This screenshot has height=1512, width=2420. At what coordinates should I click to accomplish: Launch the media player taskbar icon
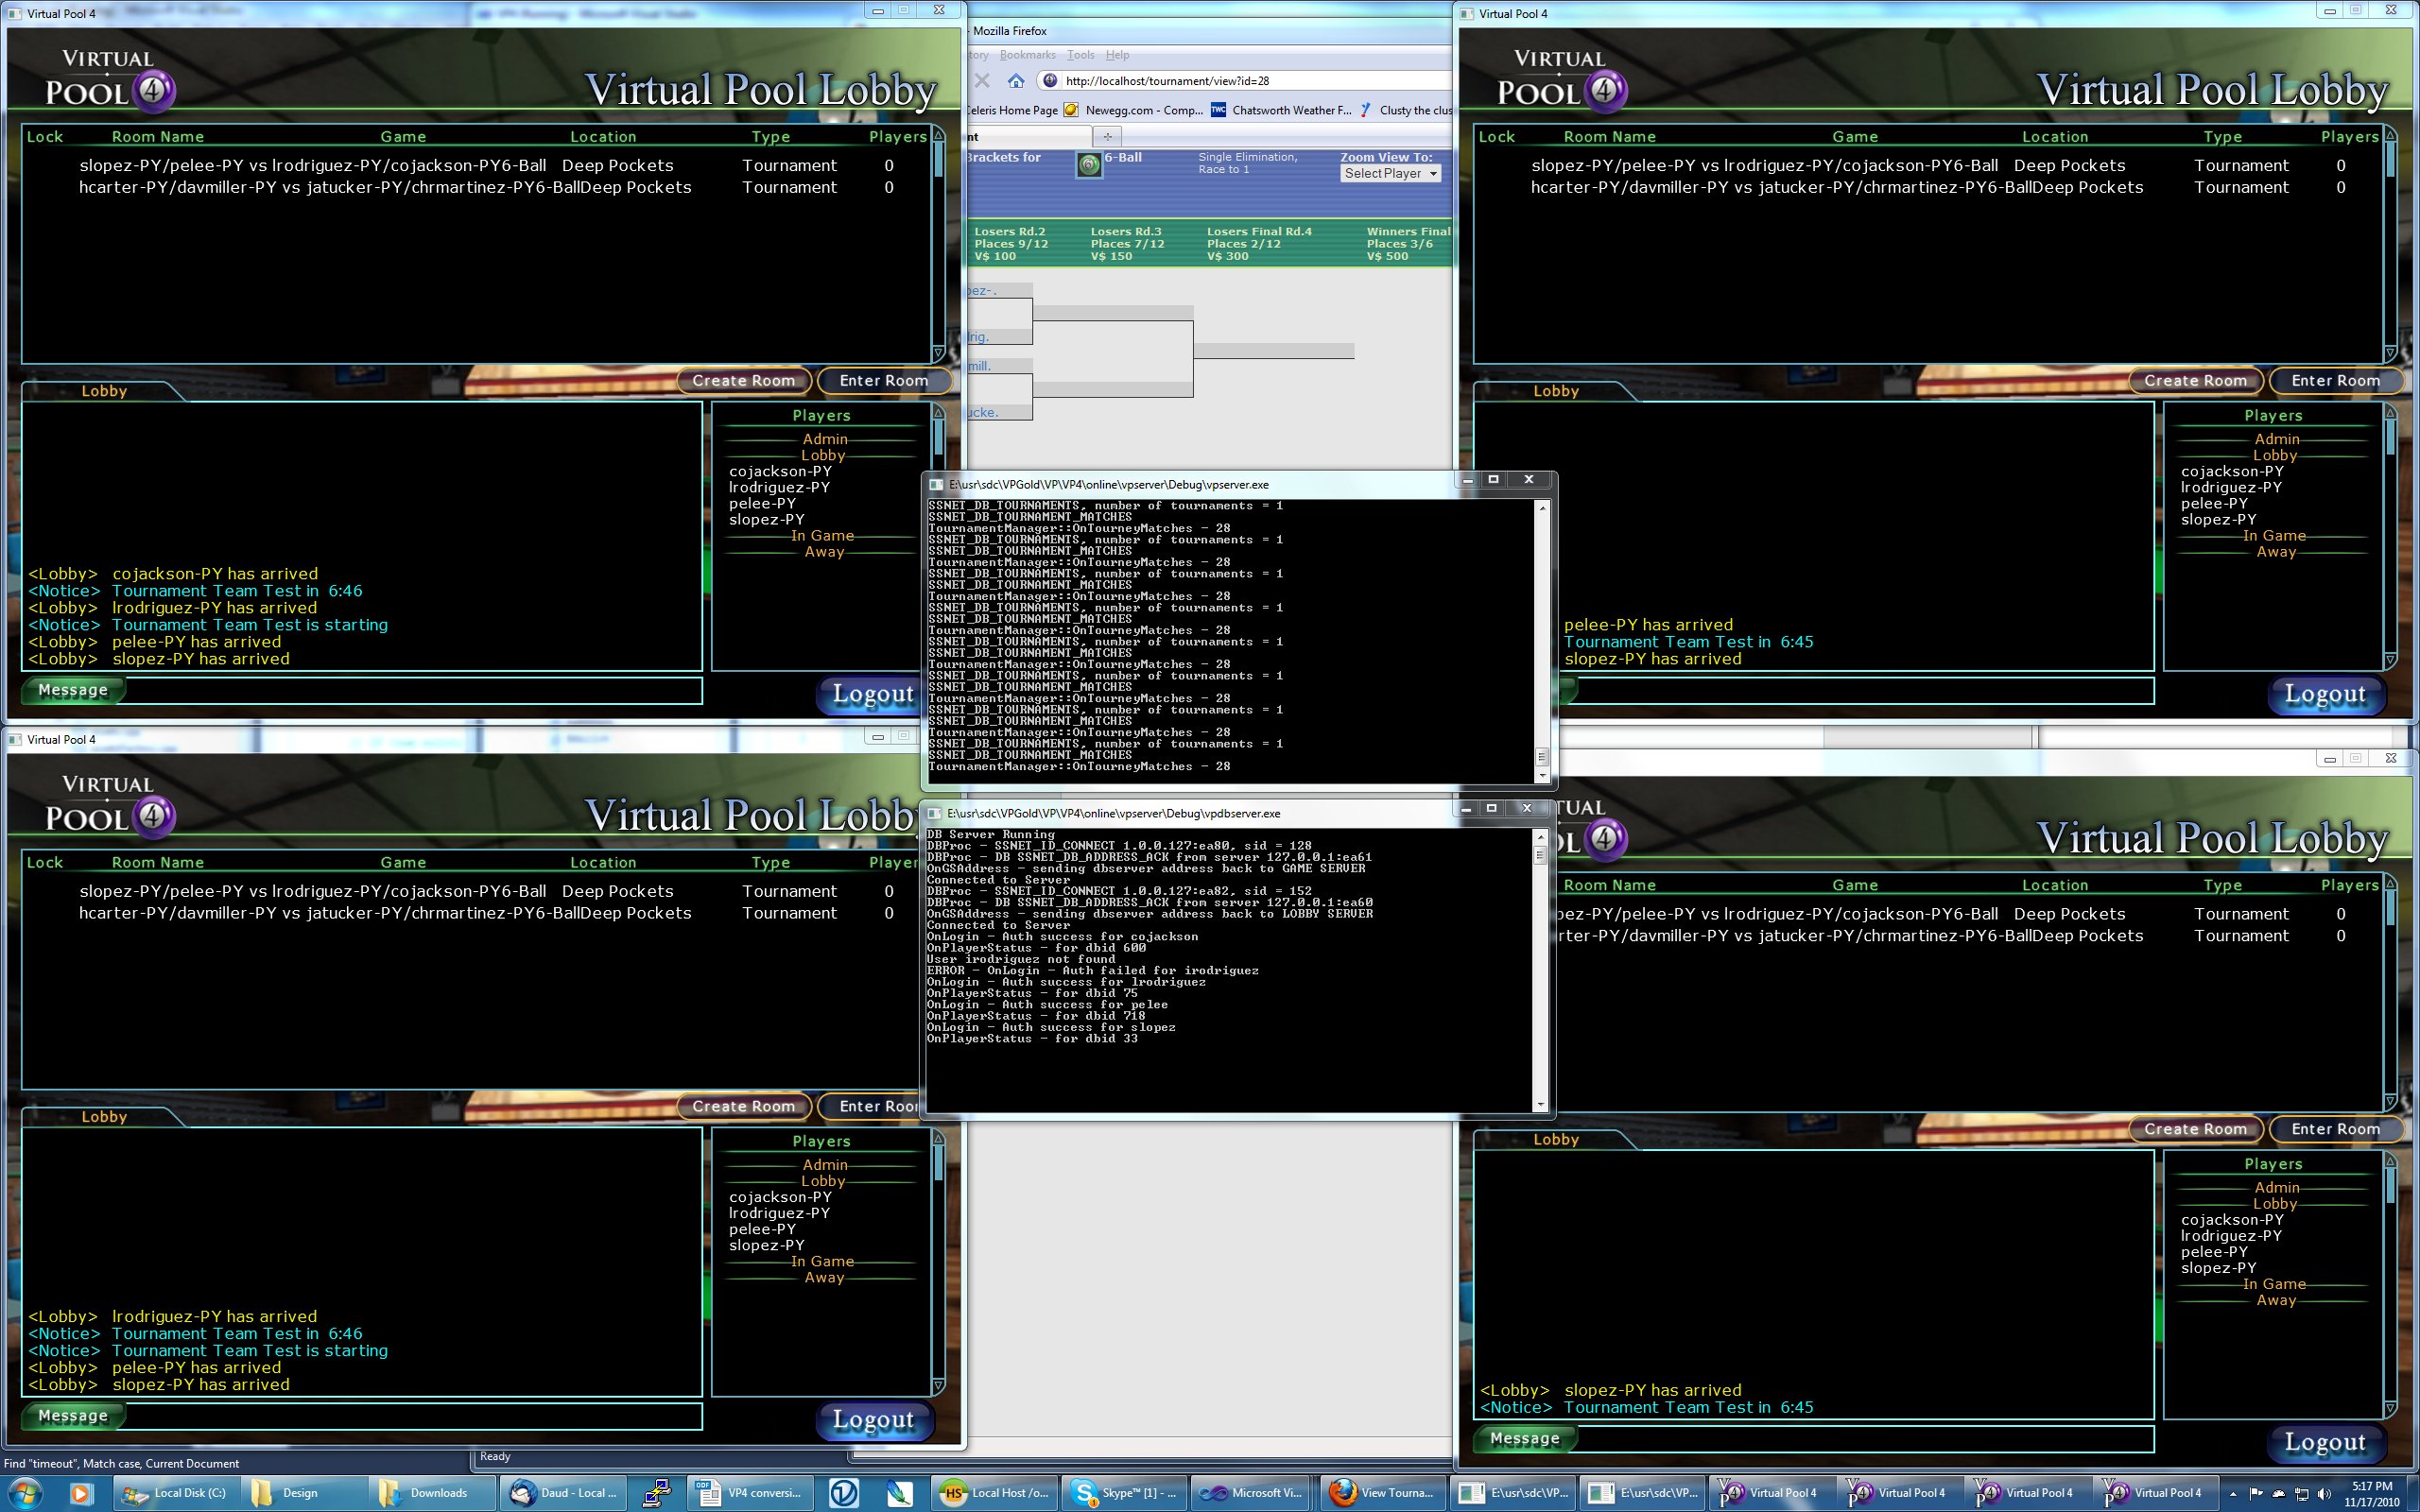80,1493
